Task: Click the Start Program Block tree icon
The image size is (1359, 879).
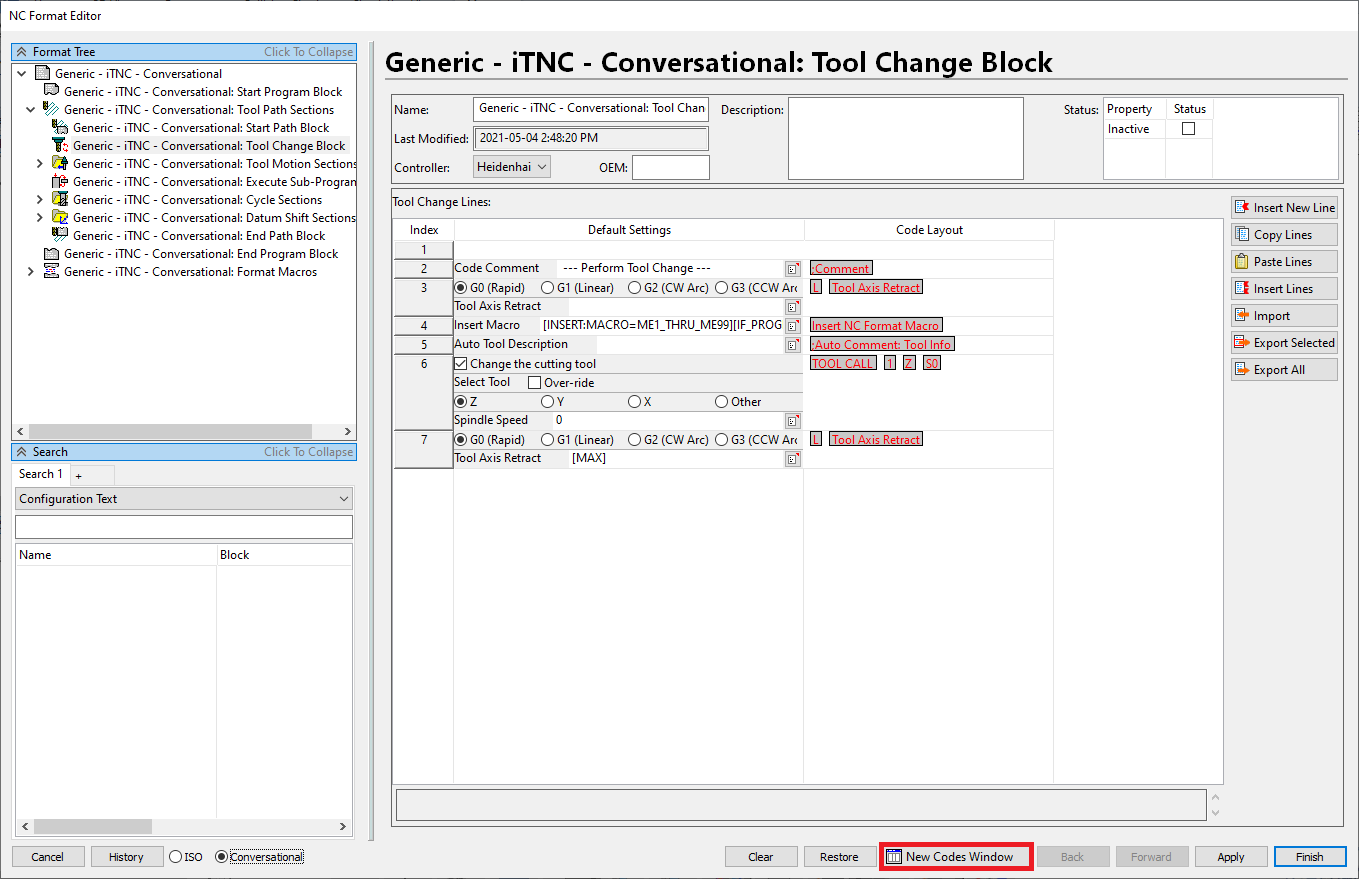Action: (x=51, y=91)
